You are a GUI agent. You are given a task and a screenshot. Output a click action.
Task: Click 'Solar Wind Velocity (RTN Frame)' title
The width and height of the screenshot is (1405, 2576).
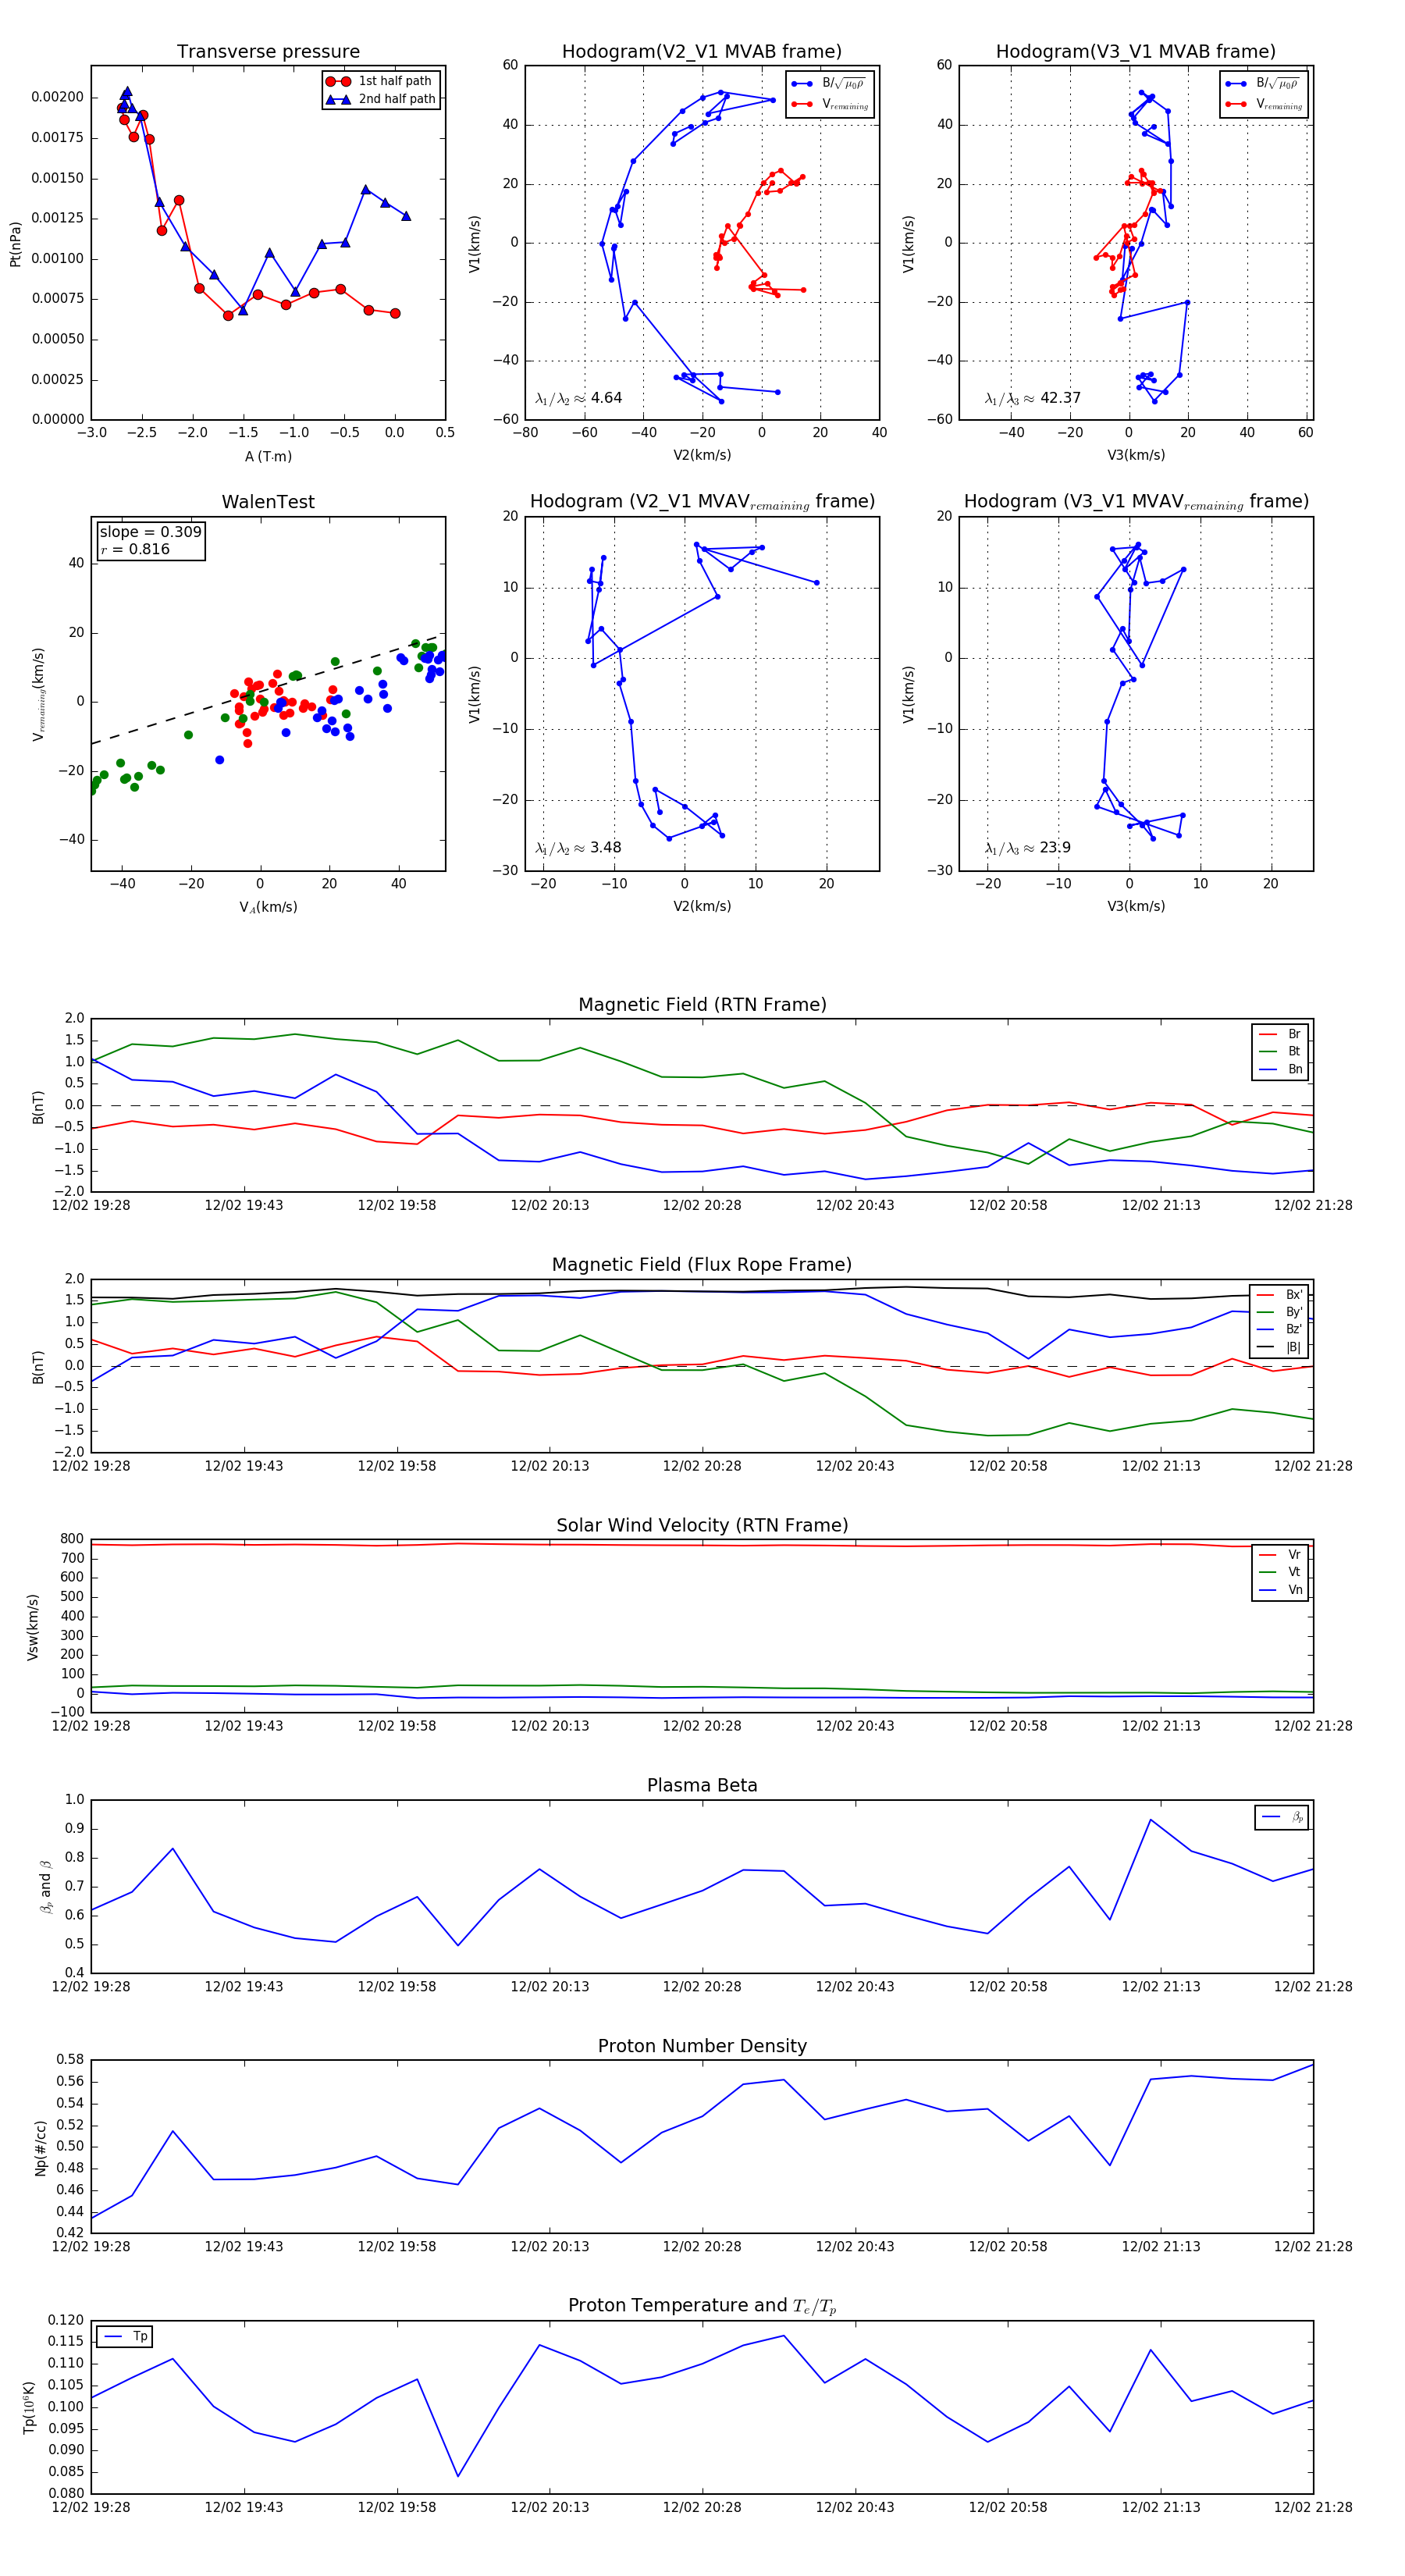702,1525
